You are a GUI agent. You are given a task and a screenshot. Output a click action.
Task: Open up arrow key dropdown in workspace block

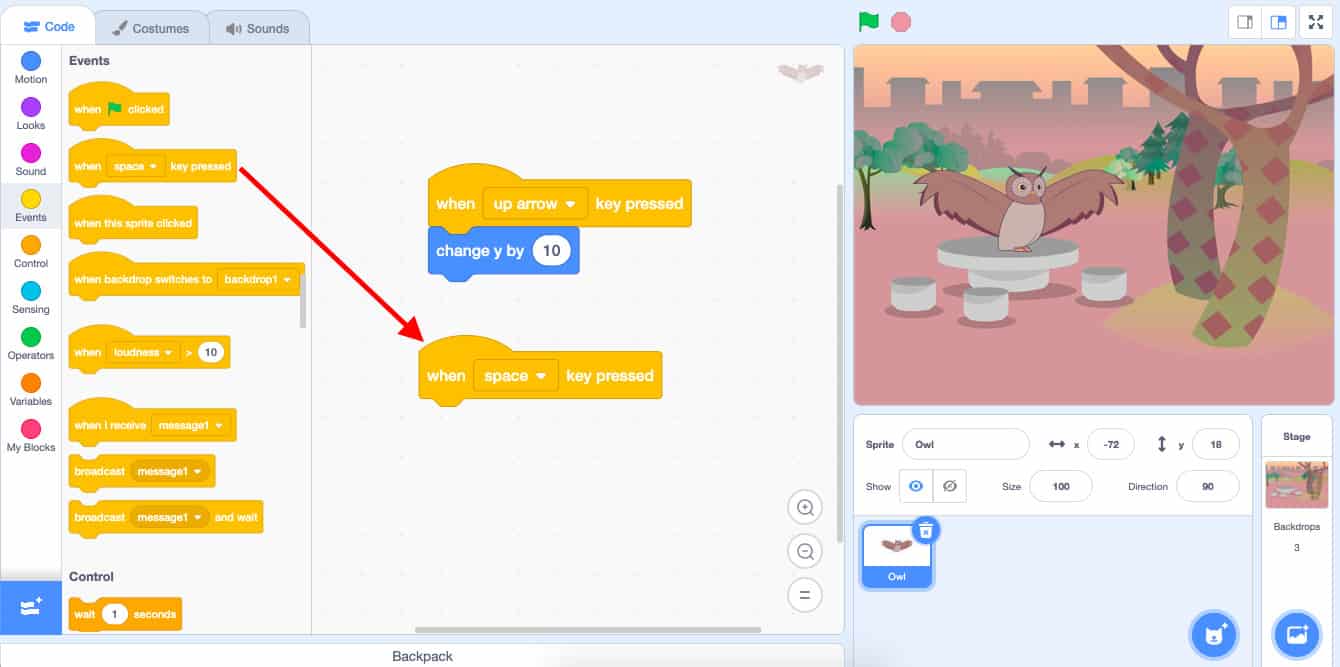[535, 204]
